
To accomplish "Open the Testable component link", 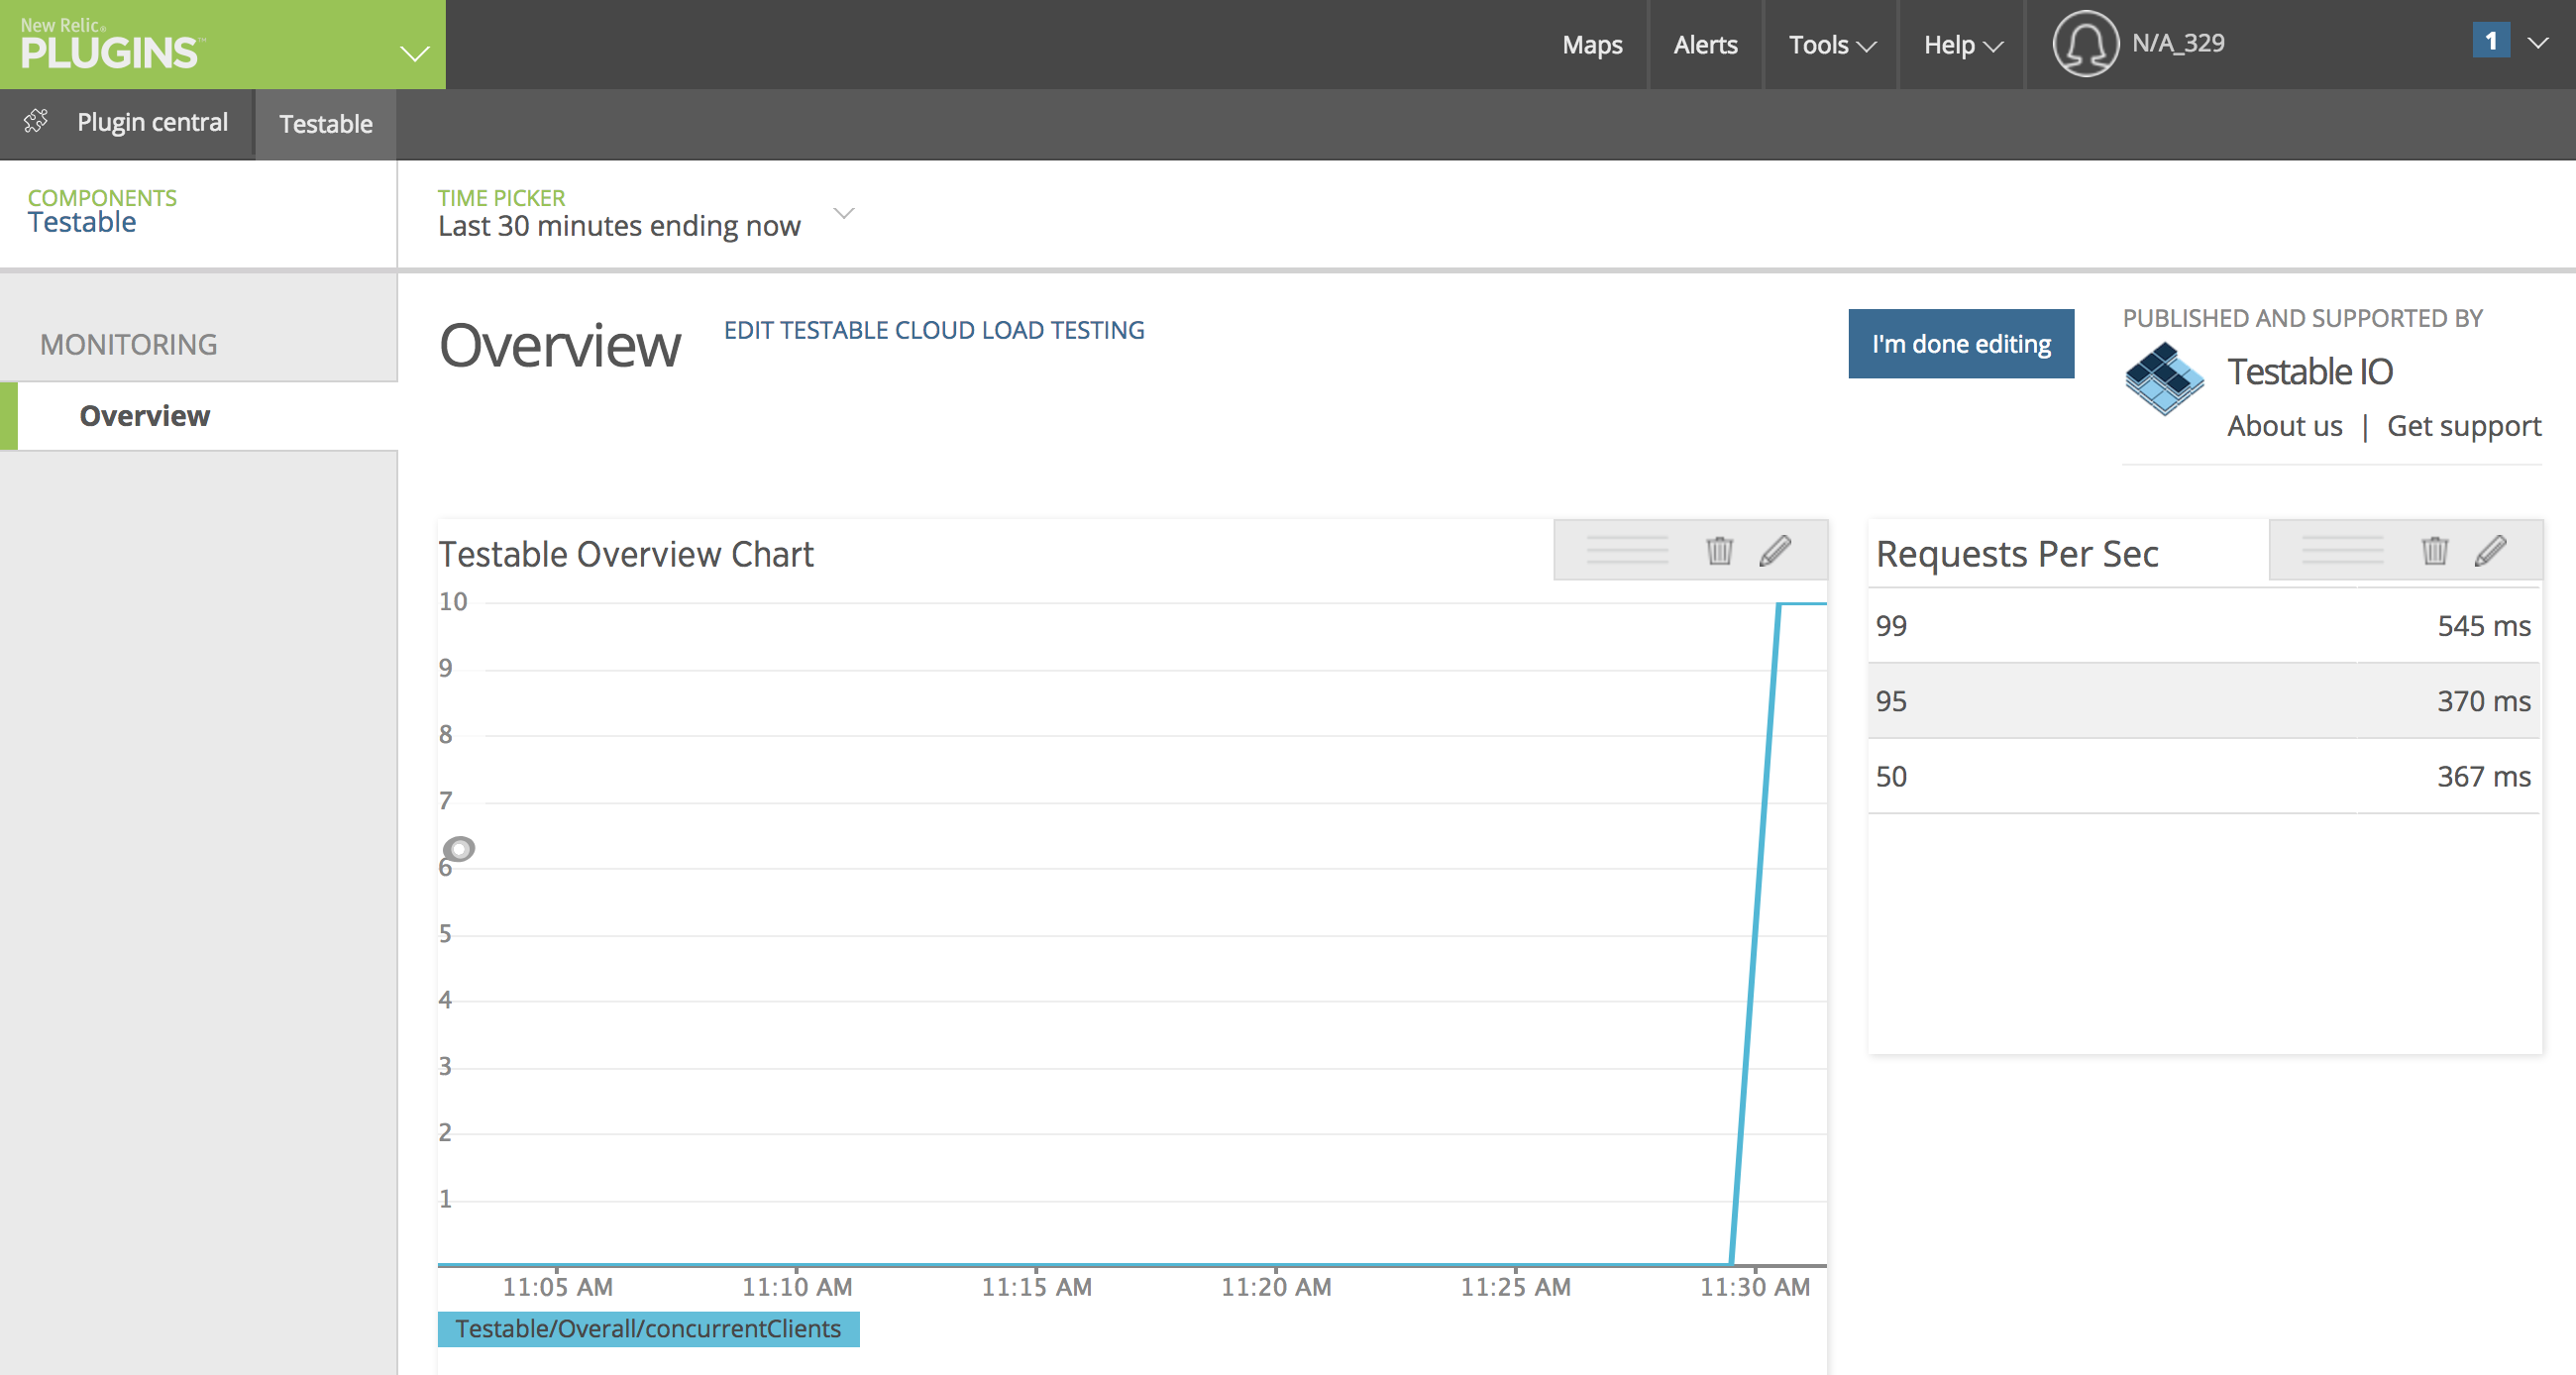I will tap(82, 222).
